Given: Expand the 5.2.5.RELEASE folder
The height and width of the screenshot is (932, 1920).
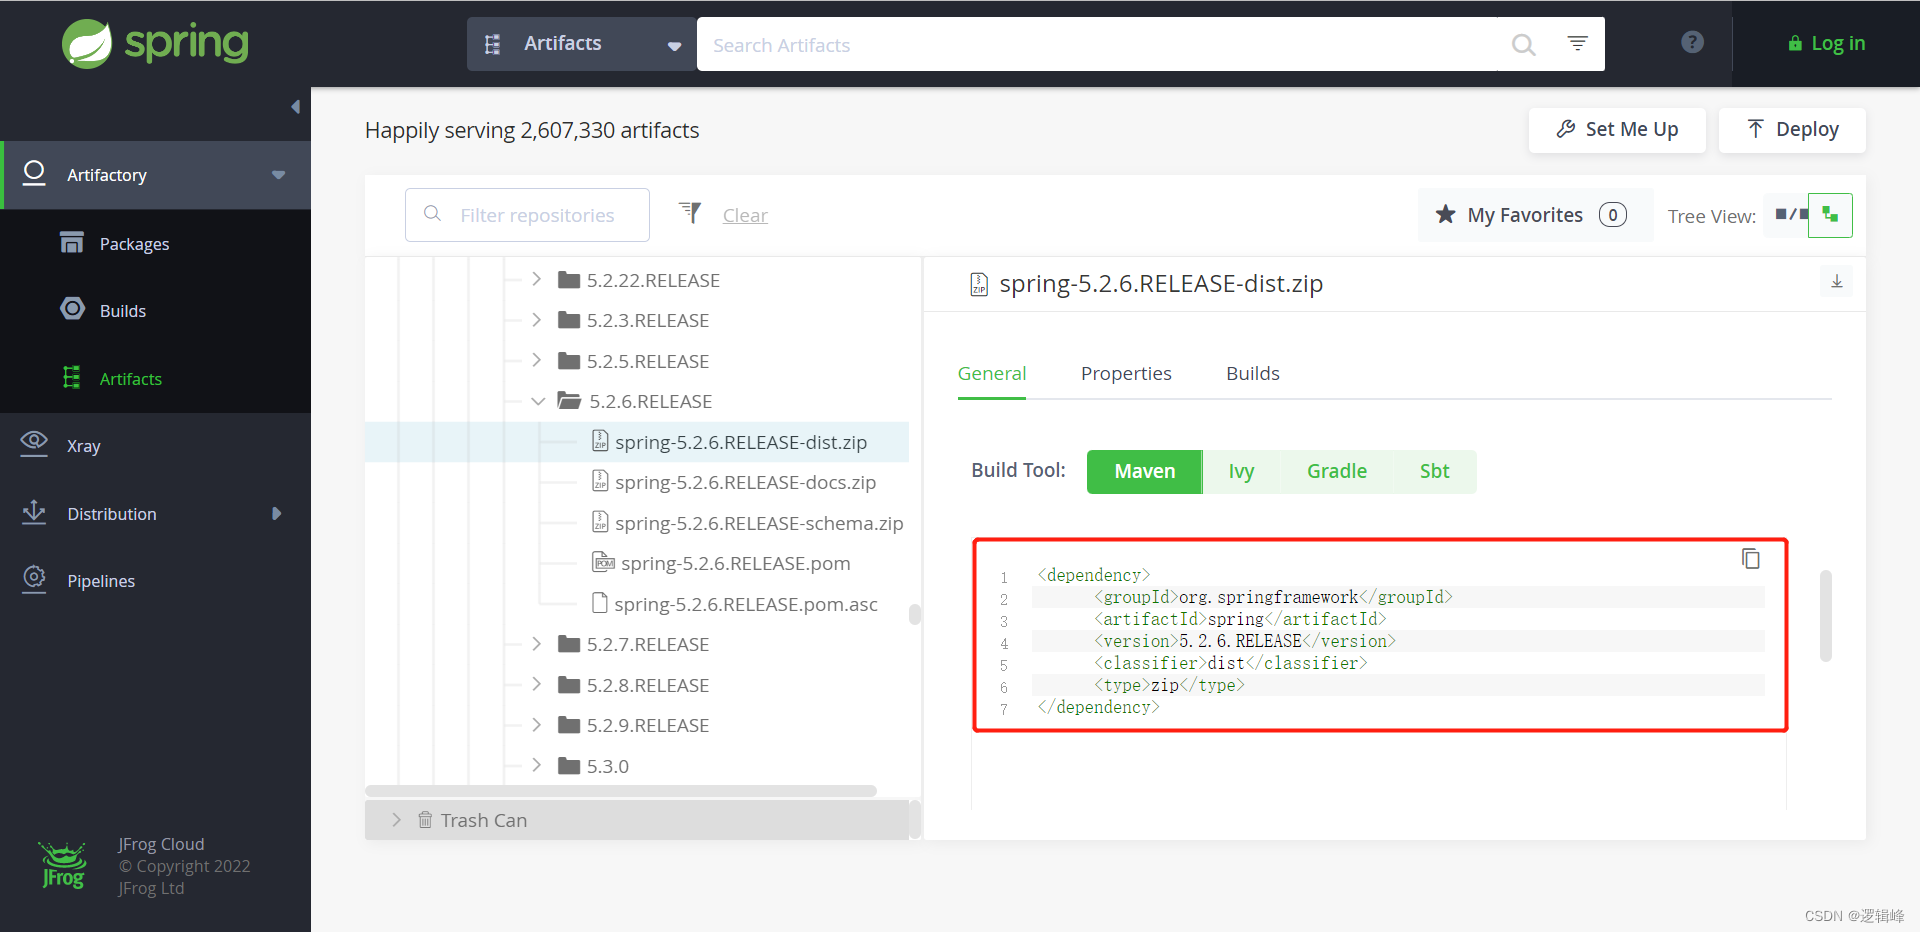Looking at the screenshot, I should tap(536, 360).
